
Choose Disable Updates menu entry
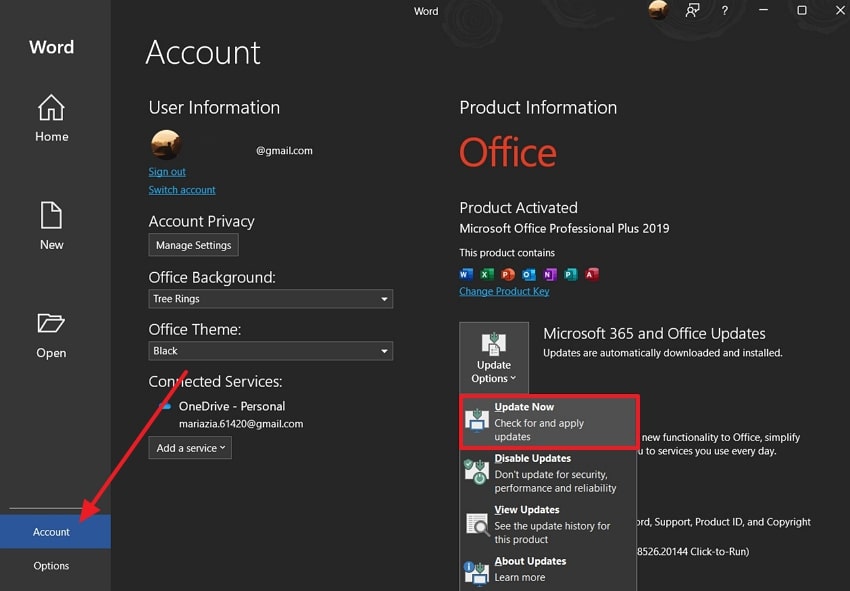[x=549, y=473]
